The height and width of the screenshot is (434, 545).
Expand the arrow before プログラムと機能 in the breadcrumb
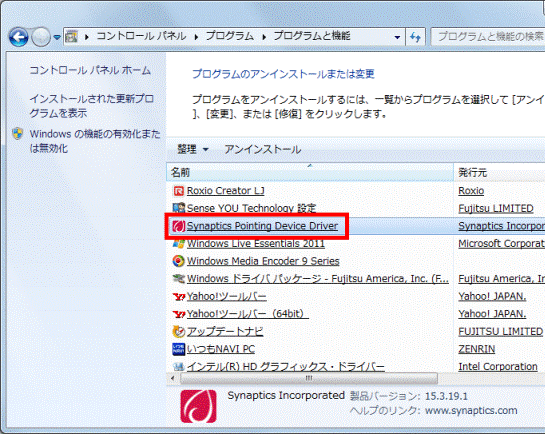click(264, 36)
